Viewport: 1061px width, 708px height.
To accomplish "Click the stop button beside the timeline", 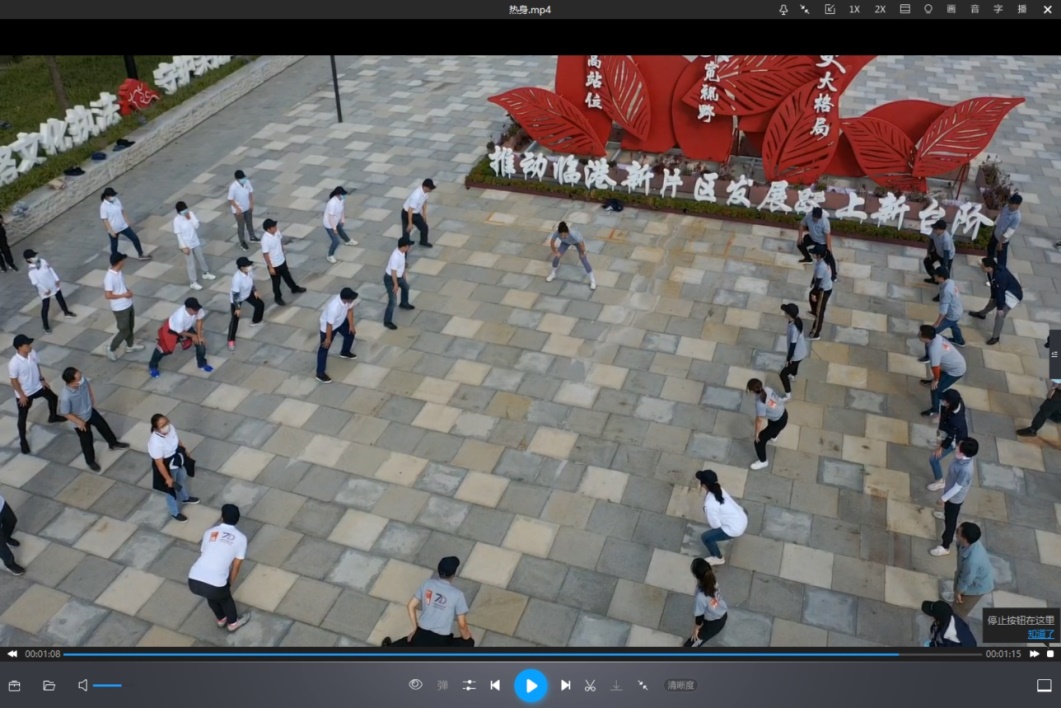I will 1050,654.
